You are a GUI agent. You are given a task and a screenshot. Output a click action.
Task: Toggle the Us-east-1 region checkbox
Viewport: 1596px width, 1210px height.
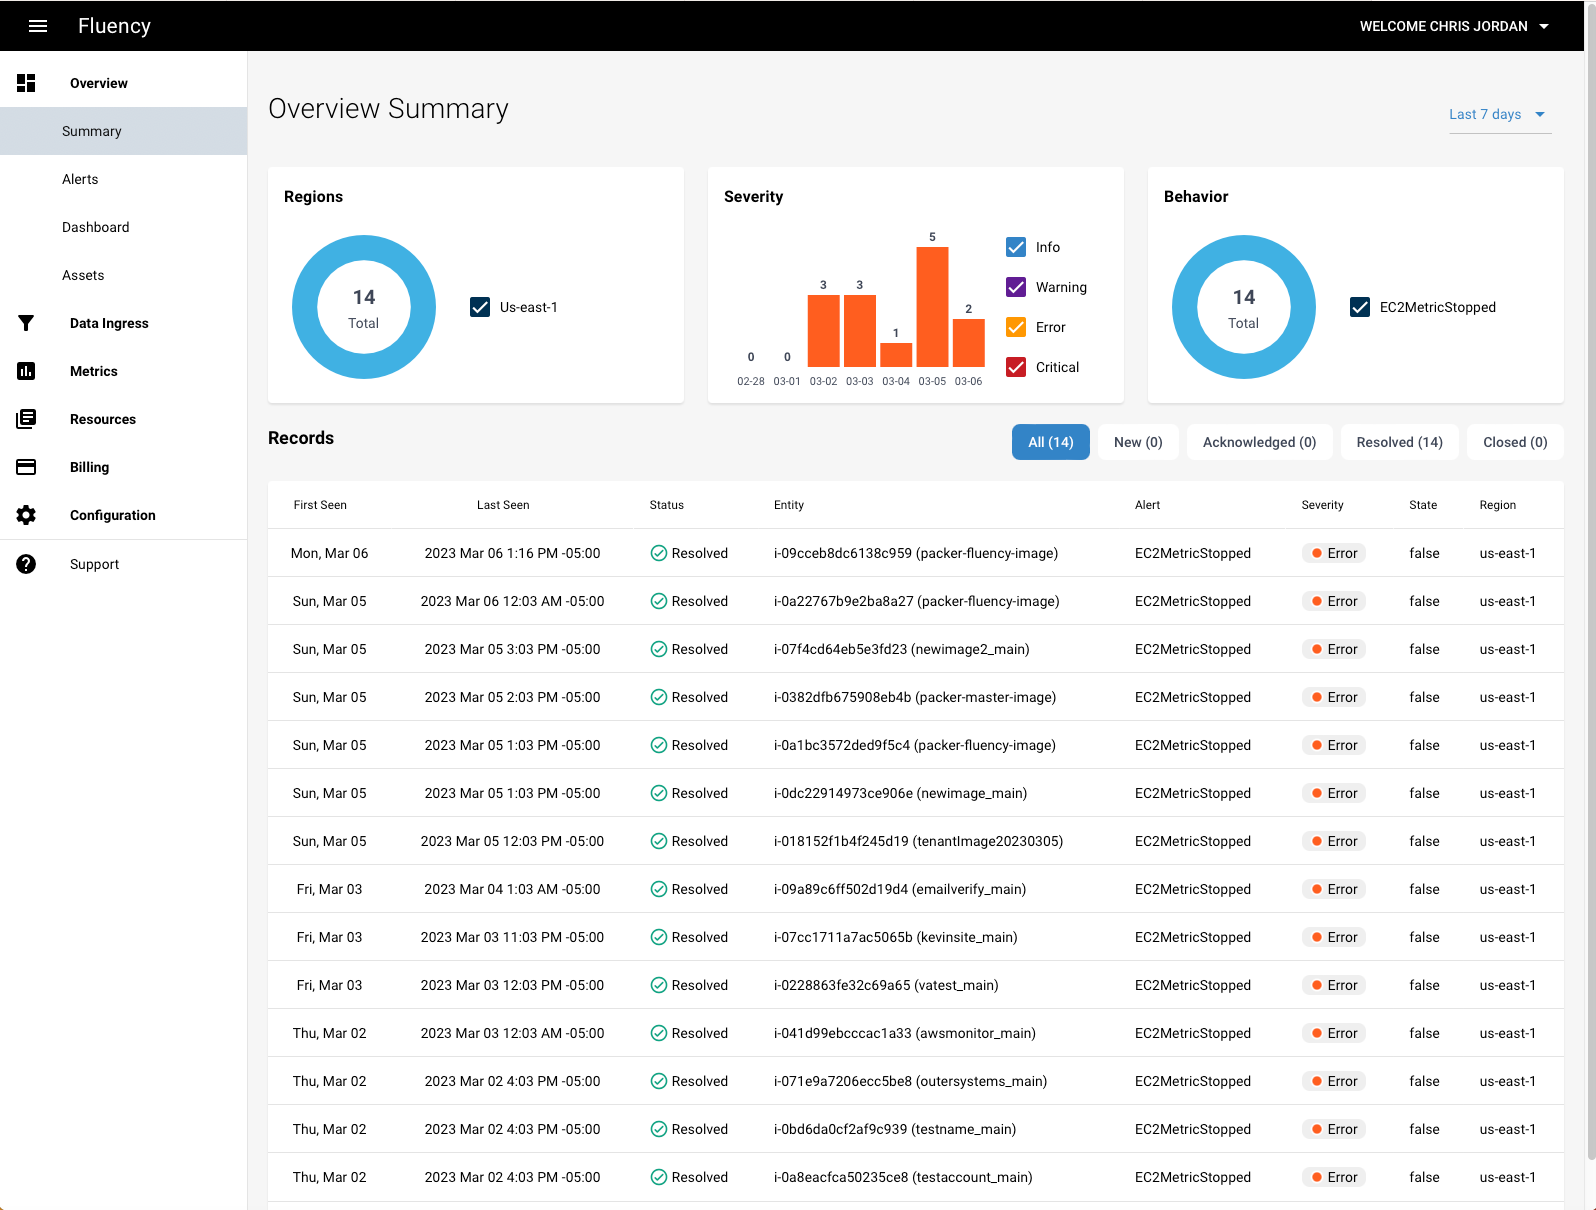click(480, 307)
